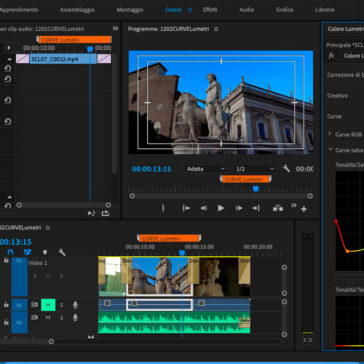This screenshot has width=364, height=364.
Task: Toggle Snap magnet in timeline
Action: click(10, 252)
